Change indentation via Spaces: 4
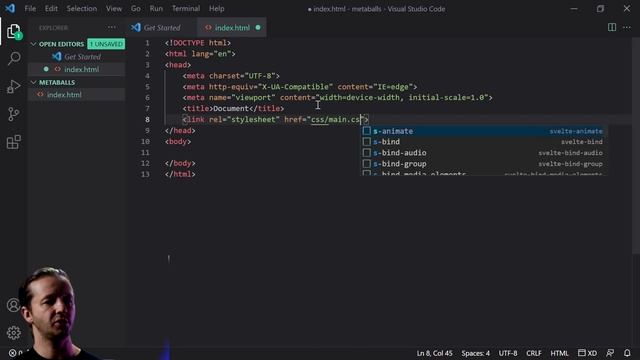The image size is (640, 360). [476, 353]
